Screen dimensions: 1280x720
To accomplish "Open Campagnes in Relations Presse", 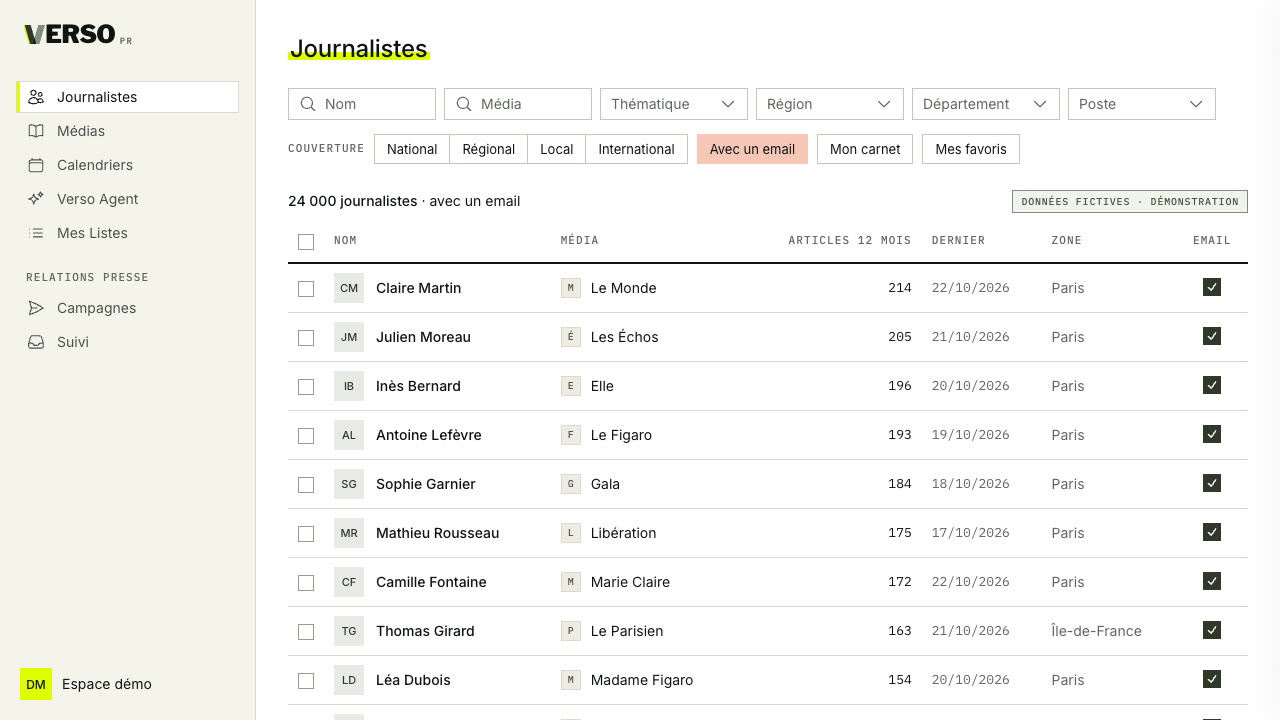I will (128, 308).
